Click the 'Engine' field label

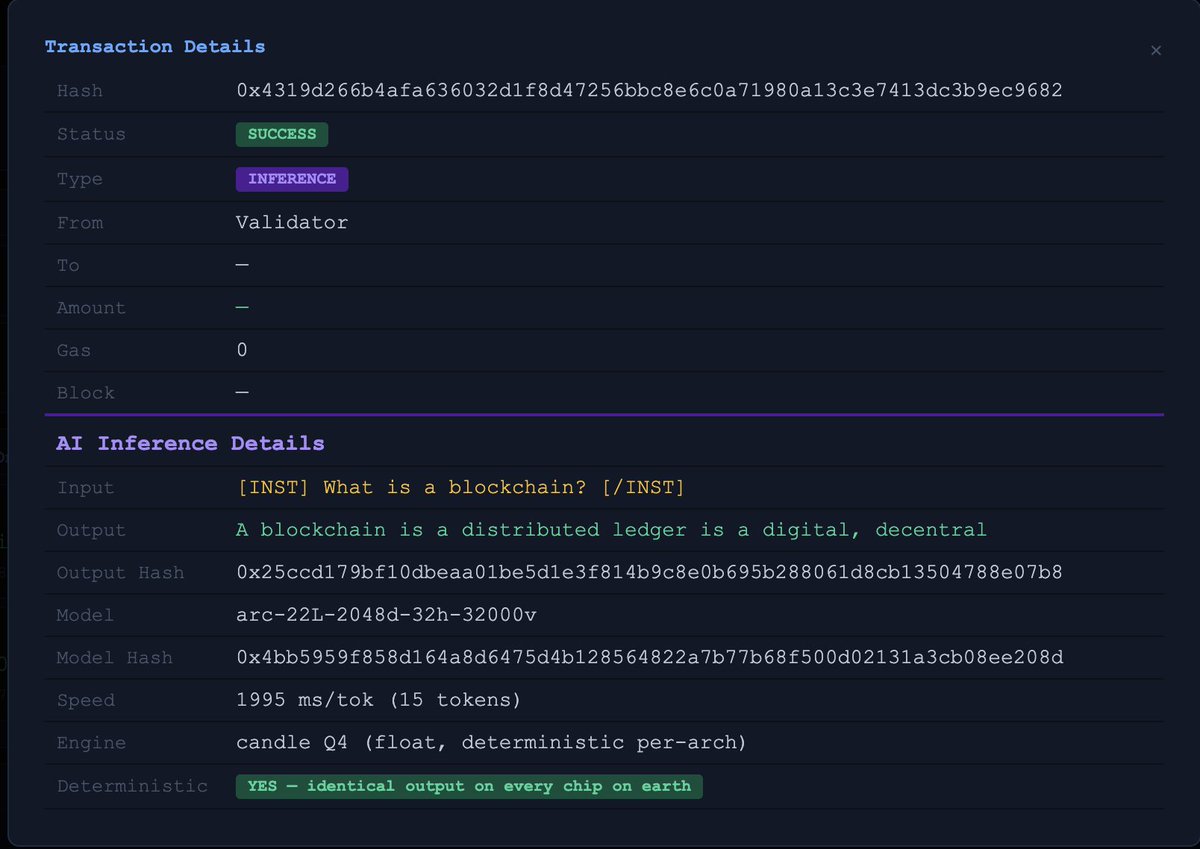(91, 743)
